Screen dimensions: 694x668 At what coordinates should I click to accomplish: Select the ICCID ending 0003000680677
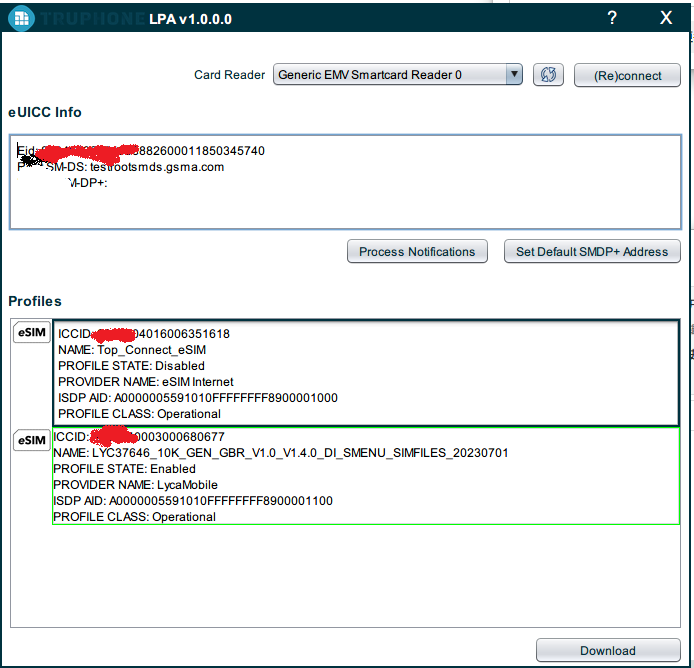[x=139, y=436]
